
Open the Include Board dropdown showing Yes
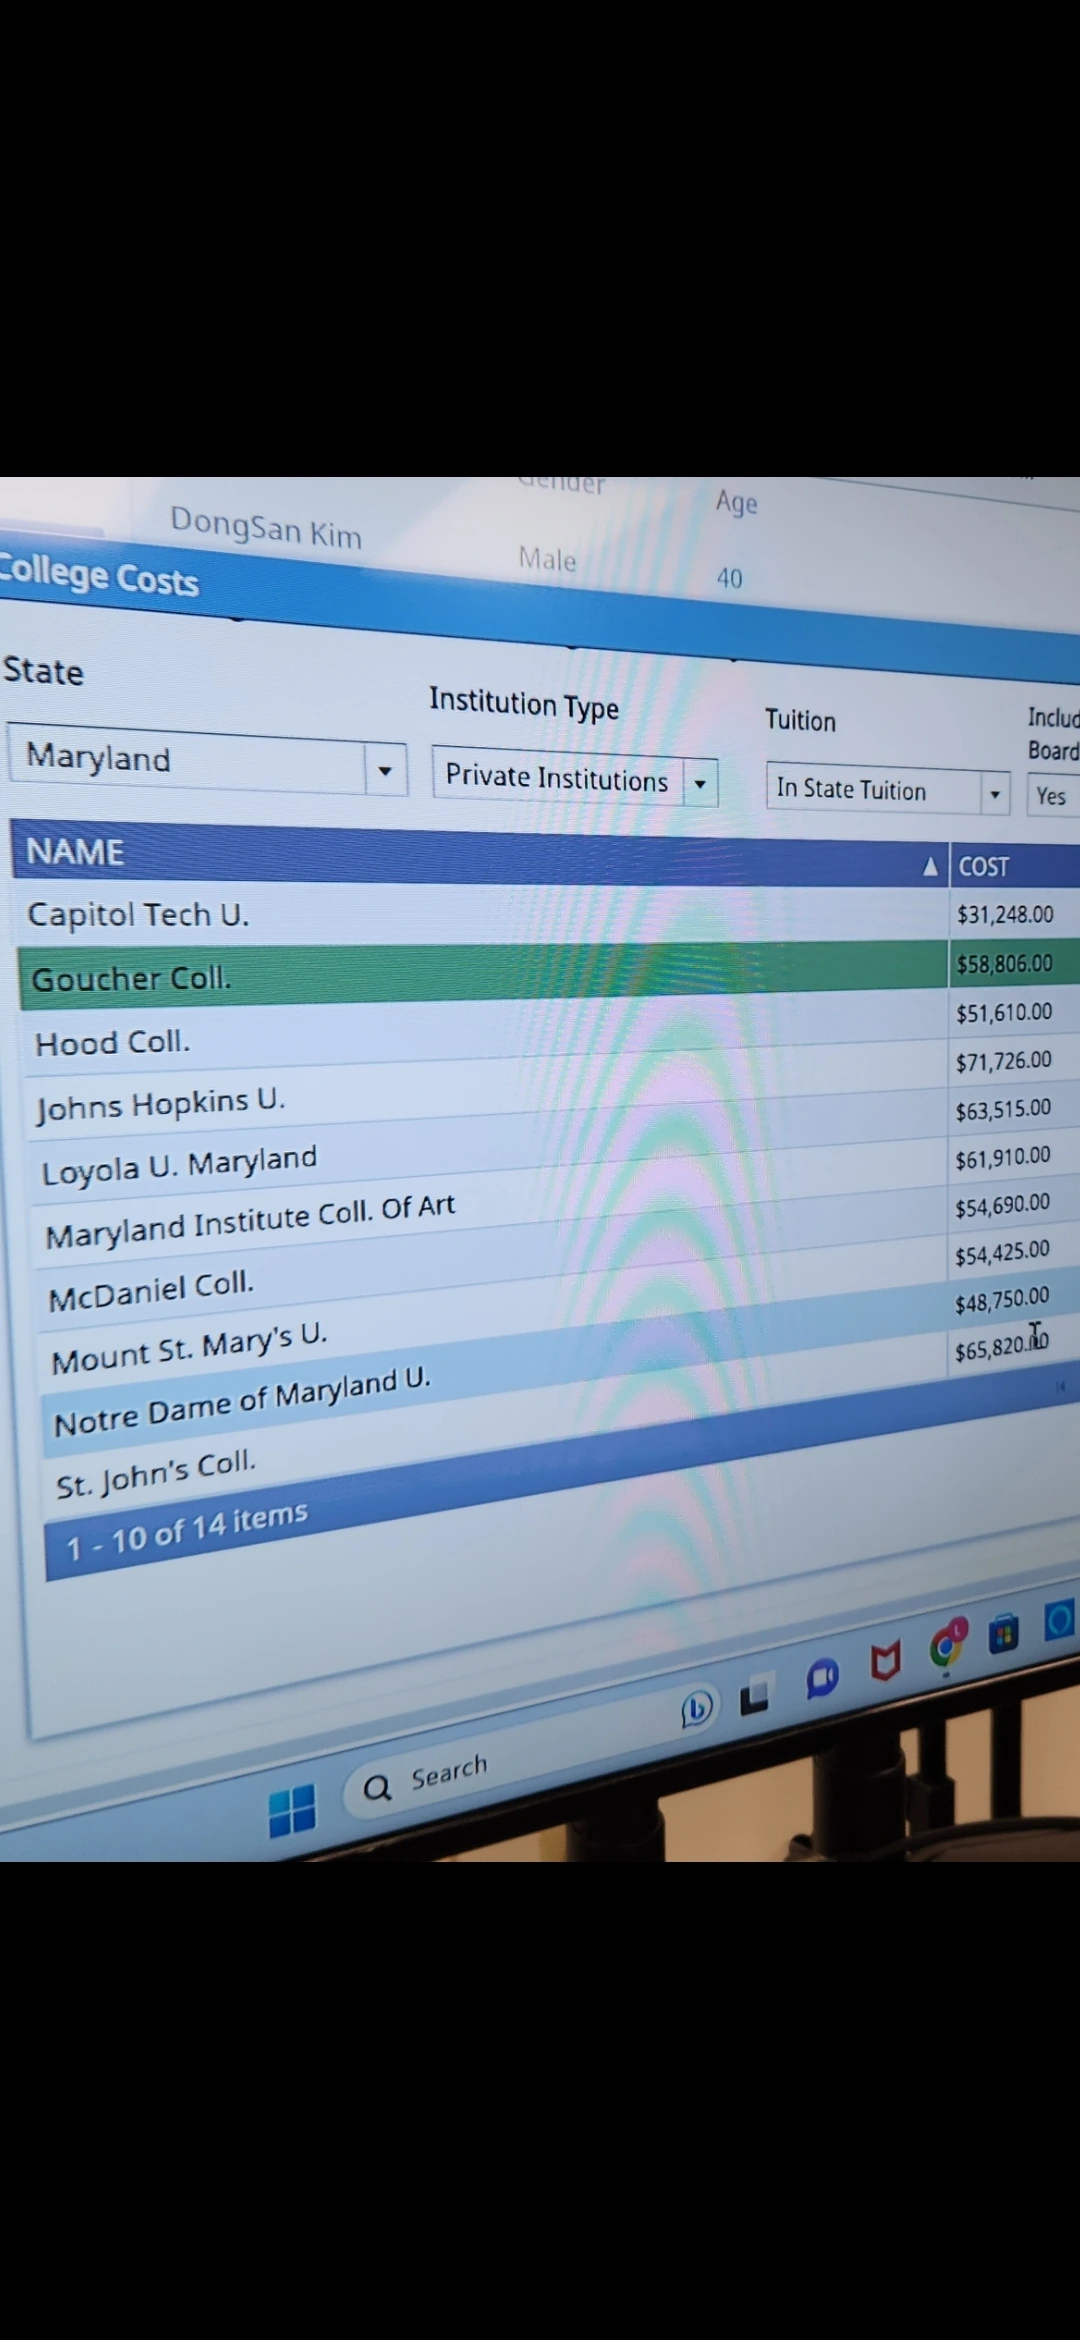click(x=1052, y=796)
